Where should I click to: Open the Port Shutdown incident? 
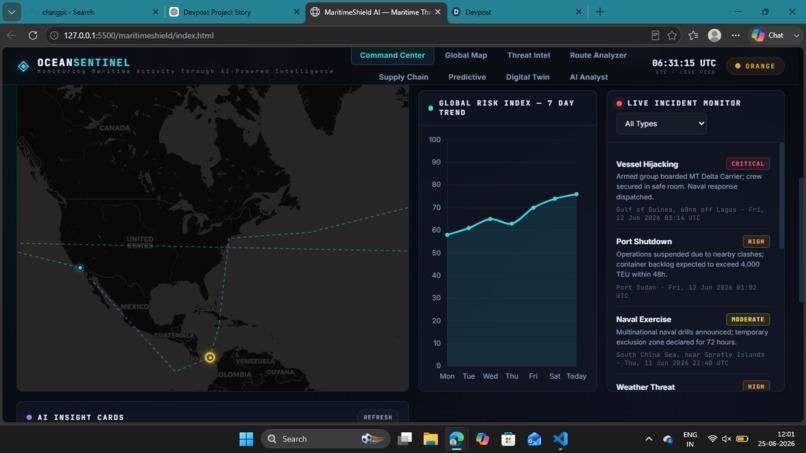pos(692,267)
